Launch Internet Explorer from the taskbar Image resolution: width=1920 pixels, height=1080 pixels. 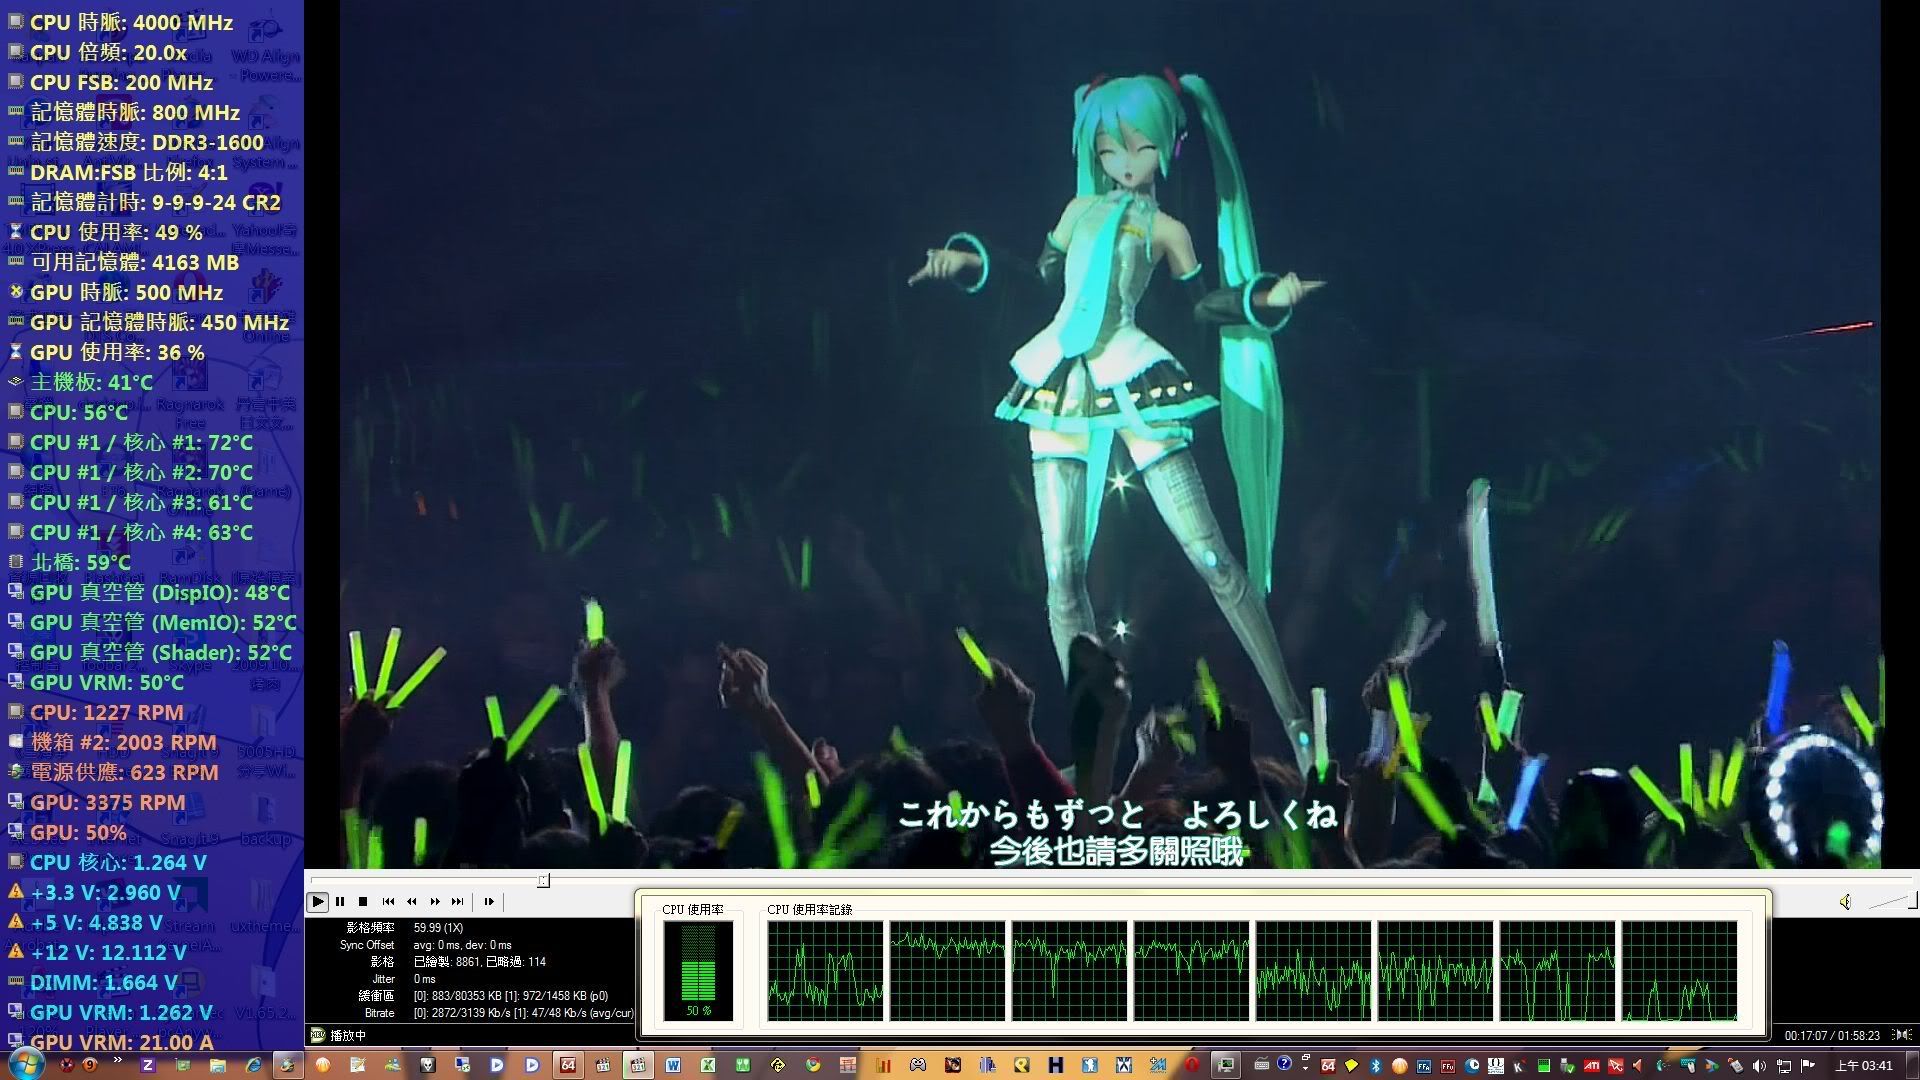(x=253, y=1065)
